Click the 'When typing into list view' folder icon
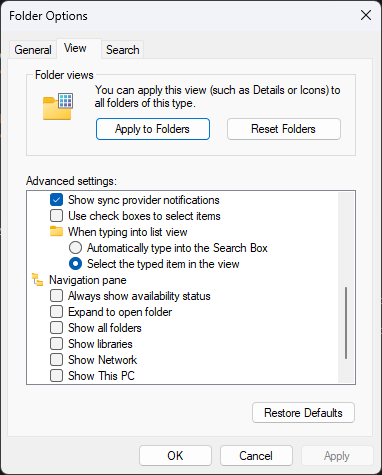This screenshot has width=382, height=475. coord(56,231)
